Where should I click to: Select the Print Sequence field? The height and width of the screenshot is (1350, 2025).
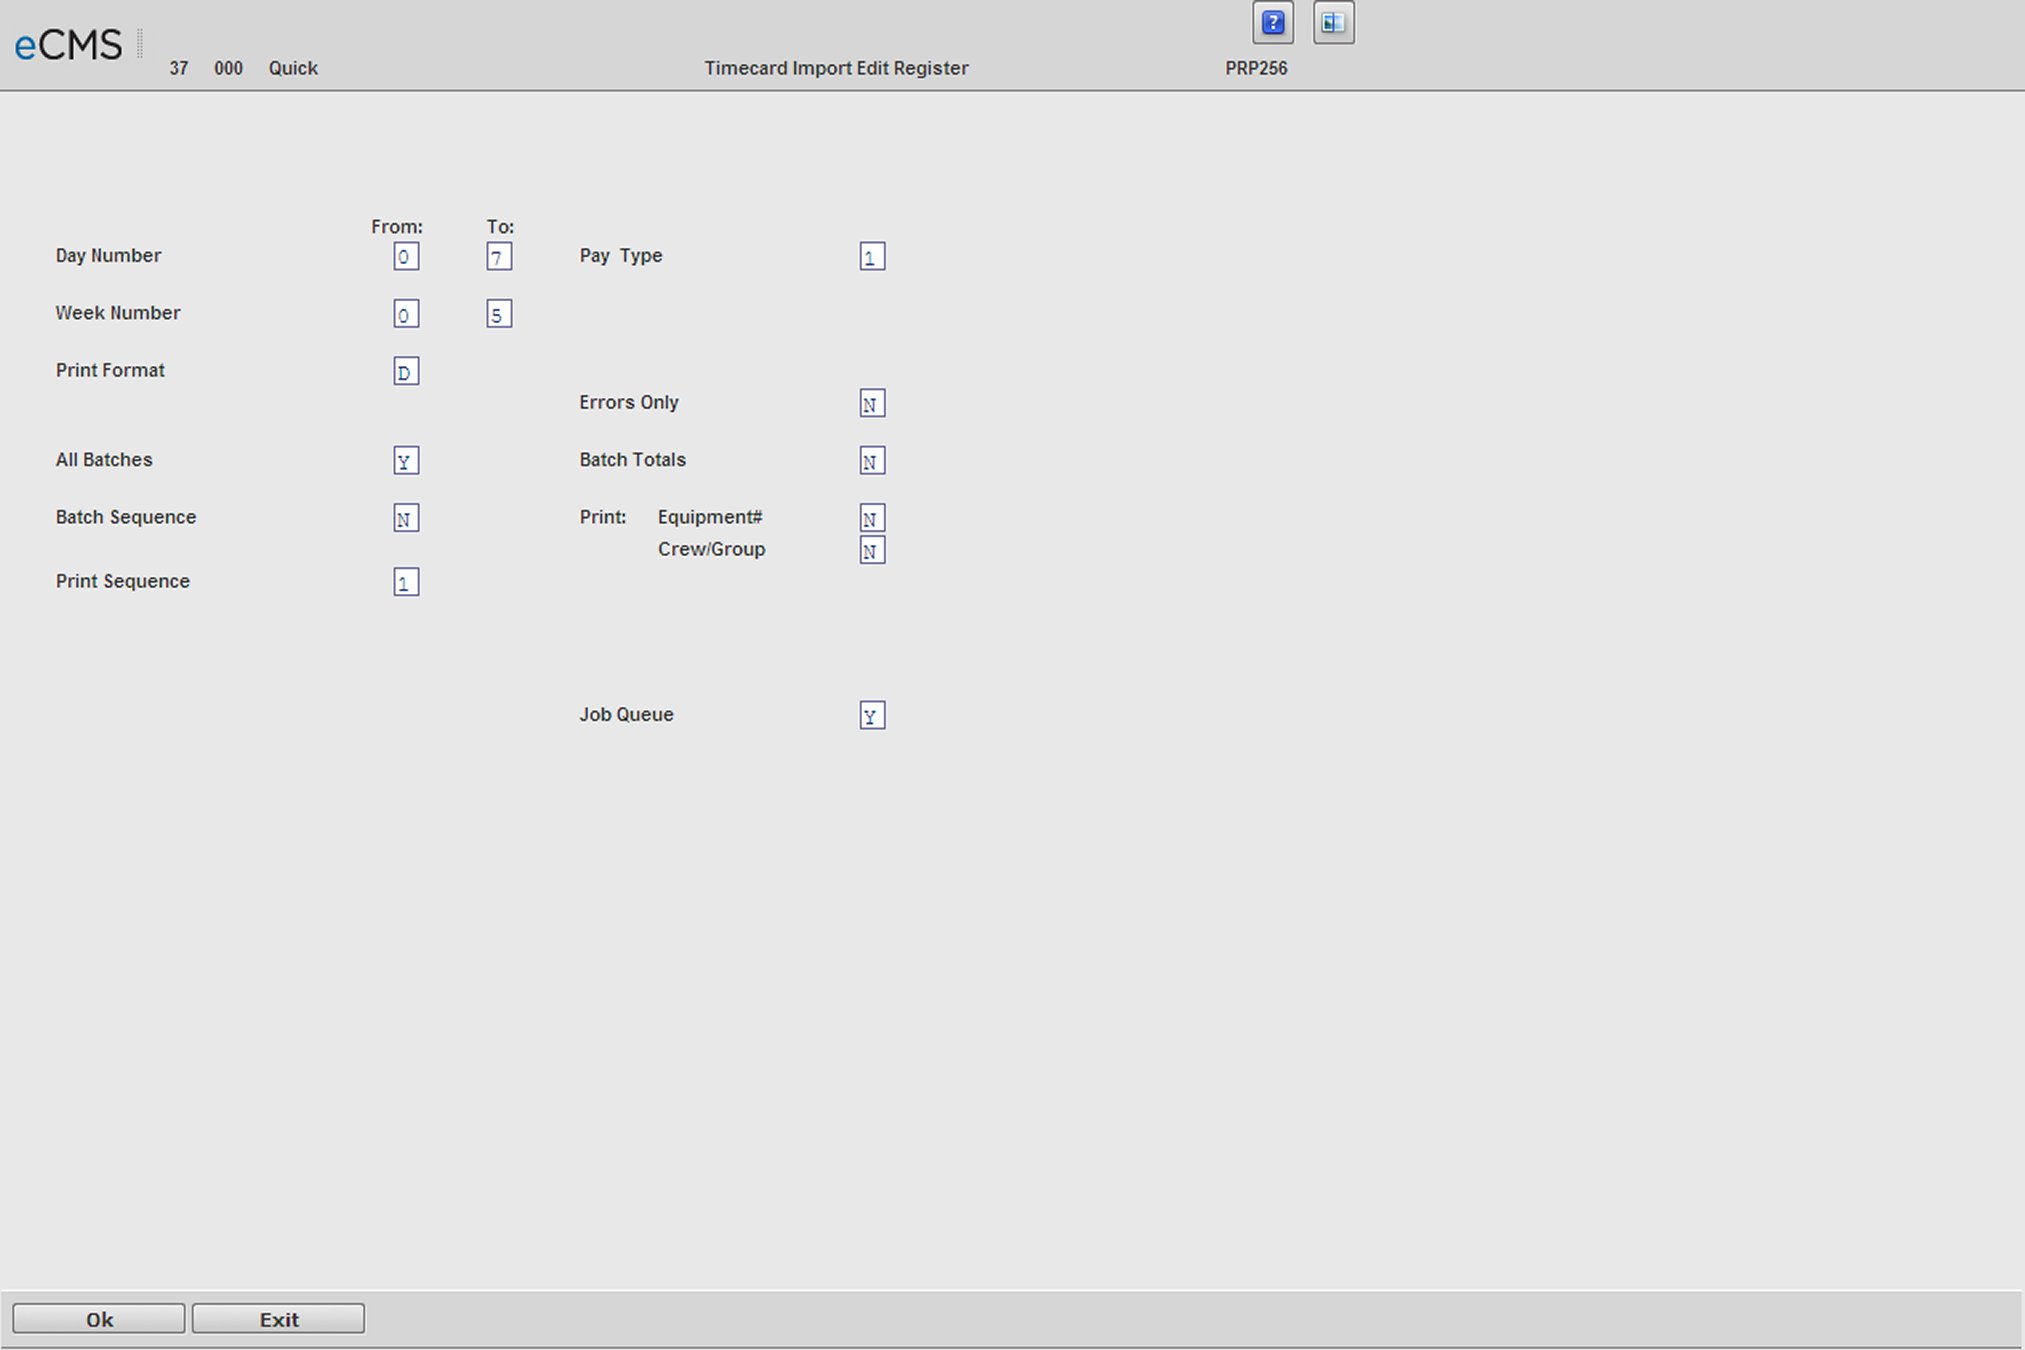[406, 582]
